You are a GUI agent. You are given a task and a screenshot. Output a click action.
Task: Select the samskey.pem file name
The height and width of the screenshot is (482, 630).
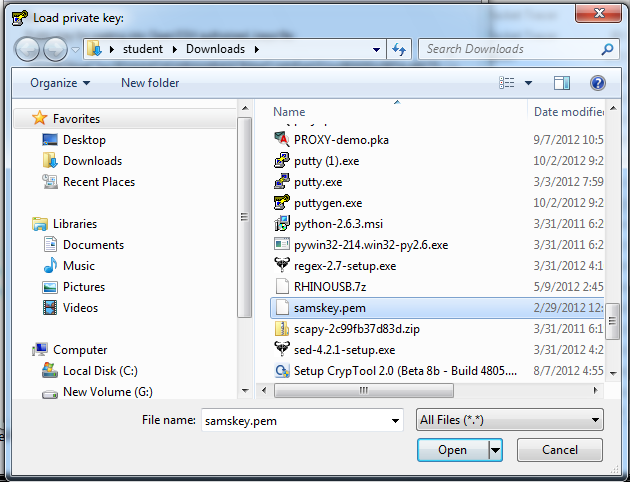click(329, 308)
